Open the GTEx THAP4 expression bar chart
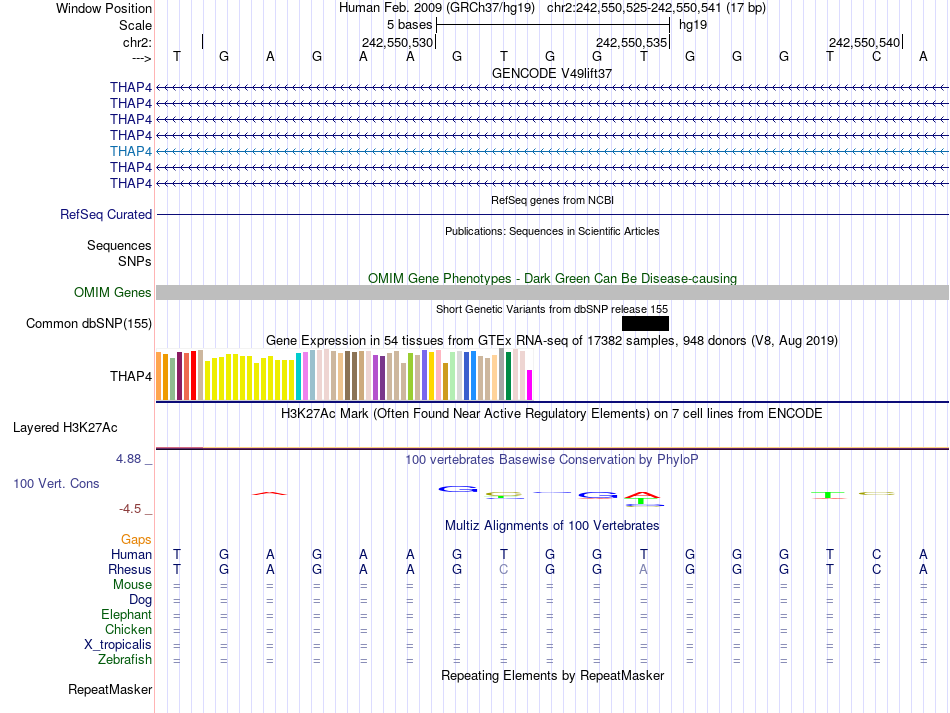950x713 pixels. 344,374
